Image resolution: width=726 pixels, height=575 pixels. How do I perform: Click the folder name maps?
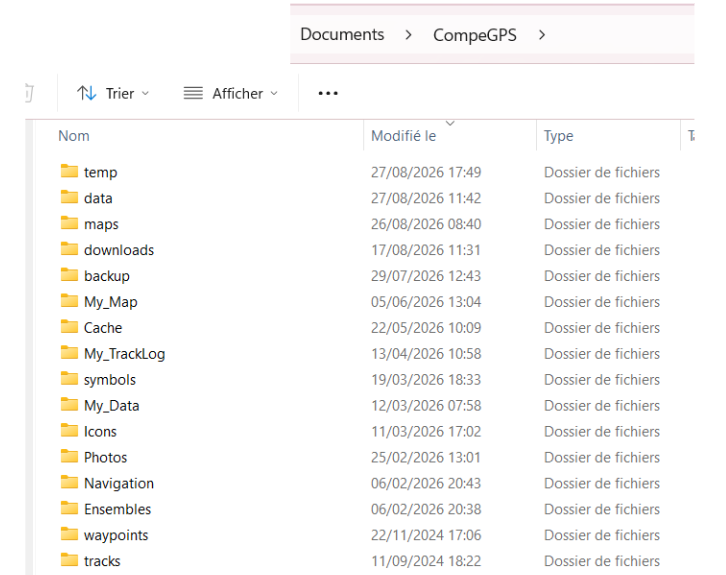(101, 225)
